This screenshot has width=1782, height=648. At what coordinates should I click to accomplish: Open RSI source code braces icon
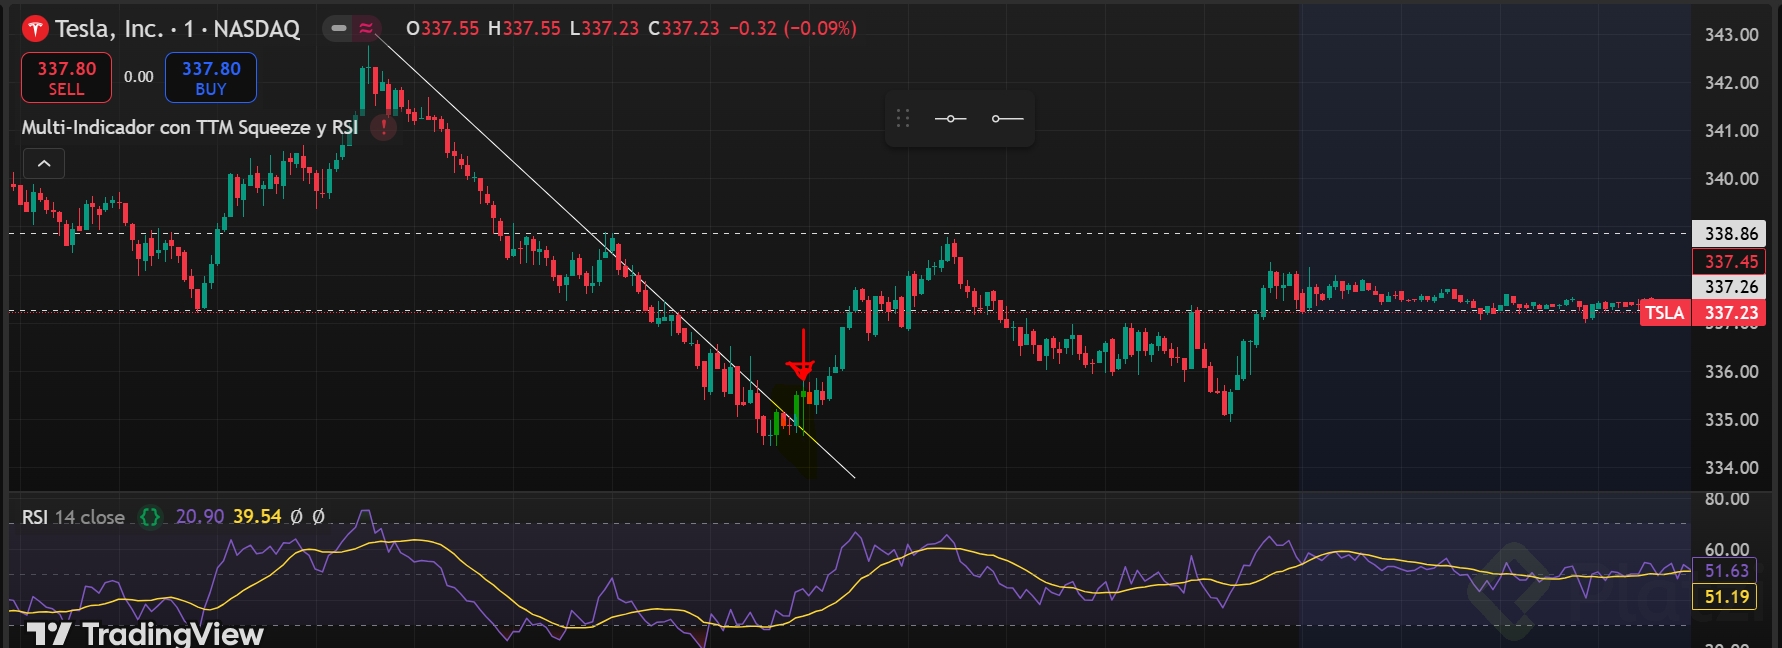tap(150, 517)
